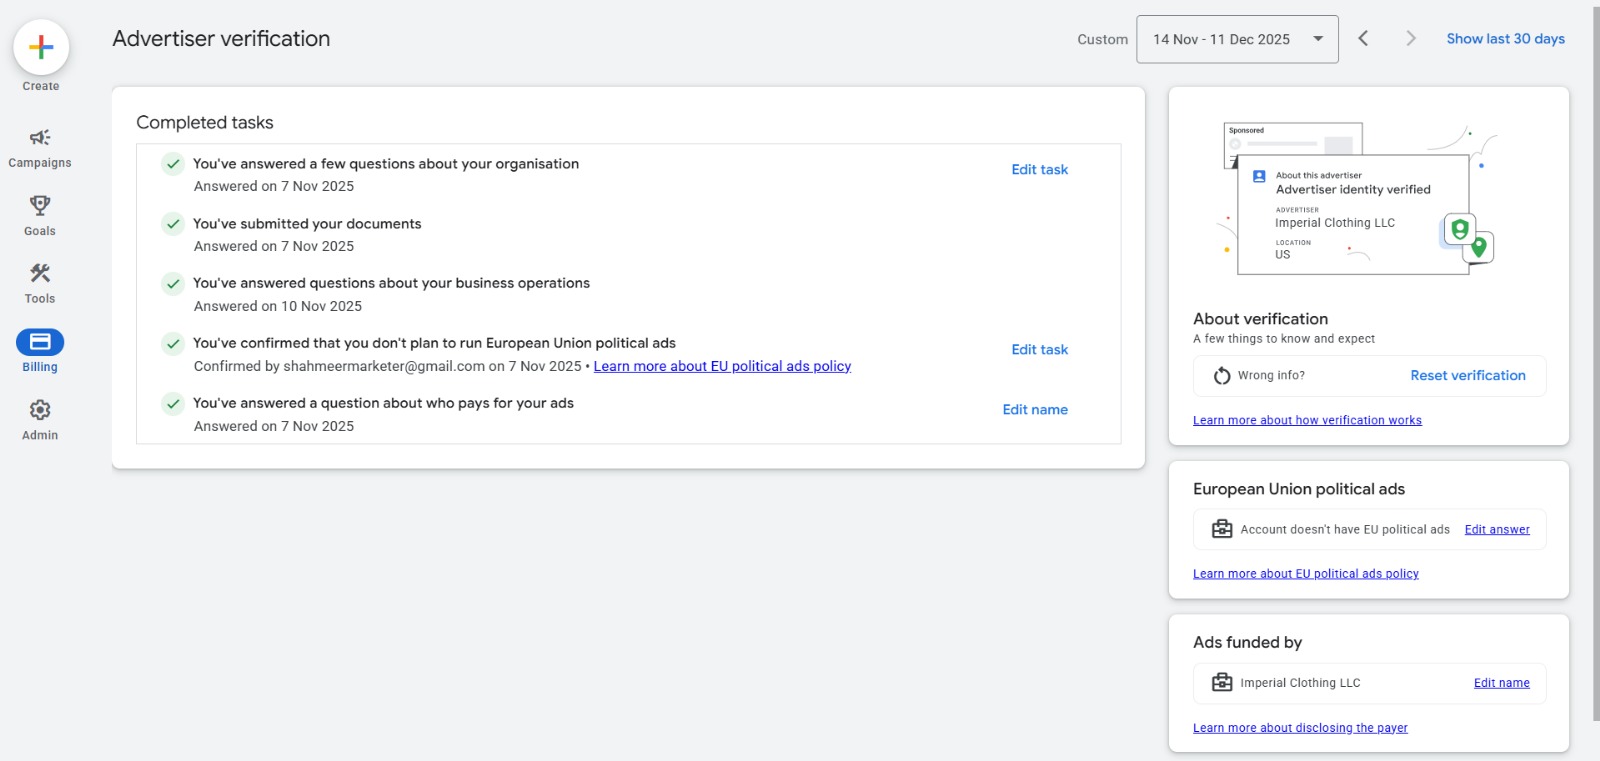The height and width of the screenshot is (761, 1600).
Task: Click Show last 30 days
Action: coord(1505,39)
